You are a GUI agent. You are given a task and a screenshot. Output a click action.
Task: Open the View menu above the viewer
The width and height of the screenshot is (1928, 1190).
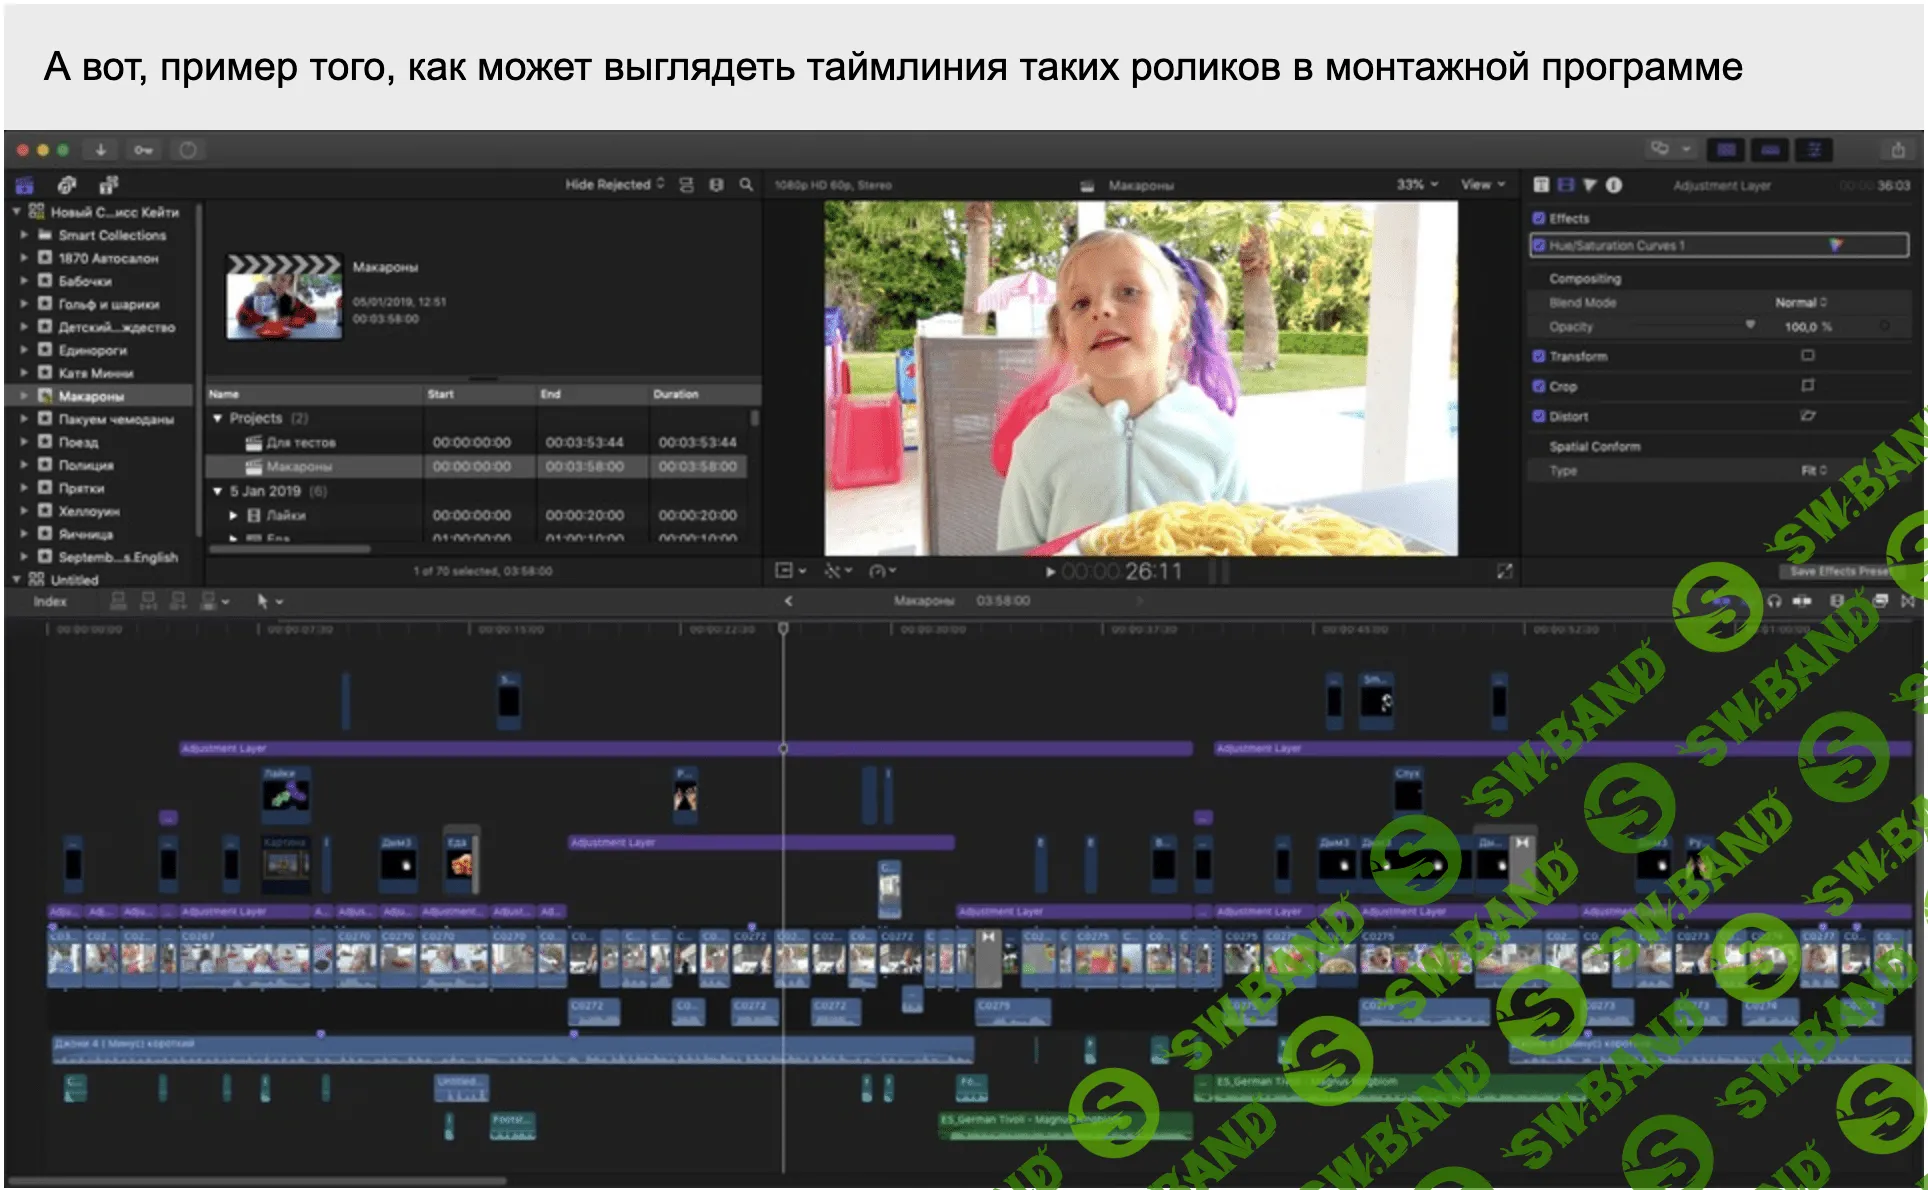[1480, 184]
